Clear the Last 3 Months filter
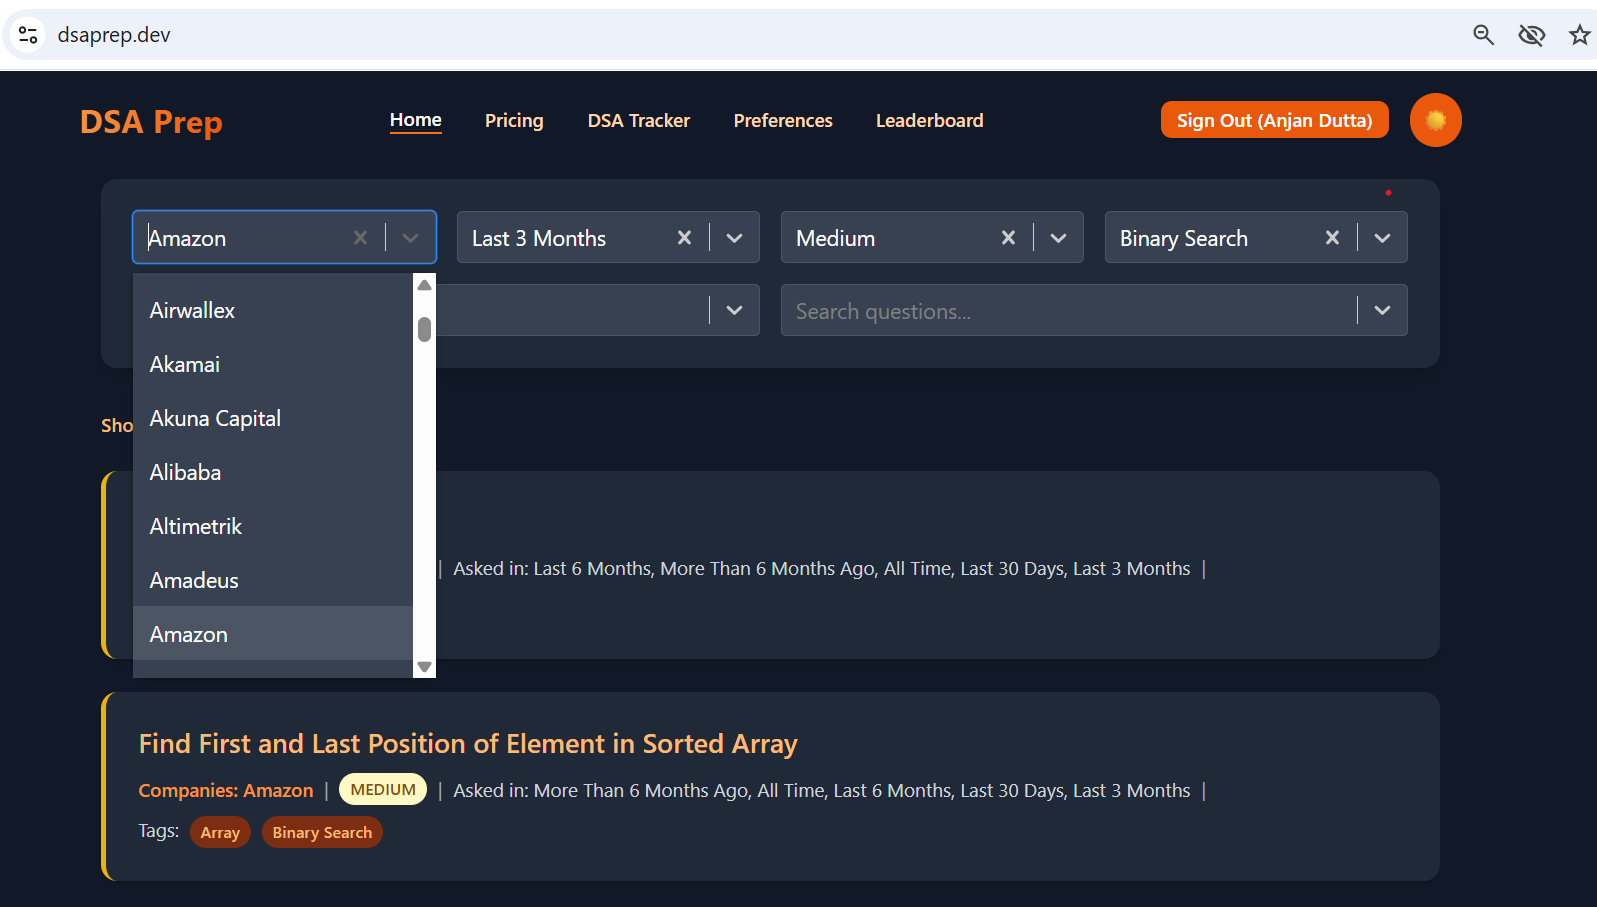 point(684,238)
